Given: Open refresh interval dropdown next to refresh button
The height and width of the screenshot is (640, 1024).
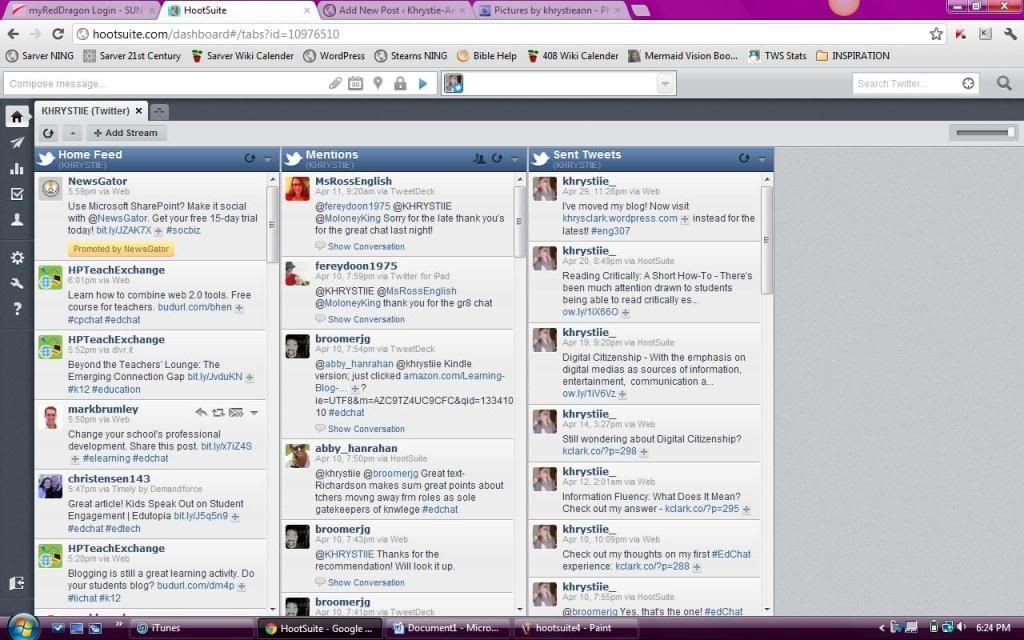Looking at the screenshot, I should tap(72, 133).
